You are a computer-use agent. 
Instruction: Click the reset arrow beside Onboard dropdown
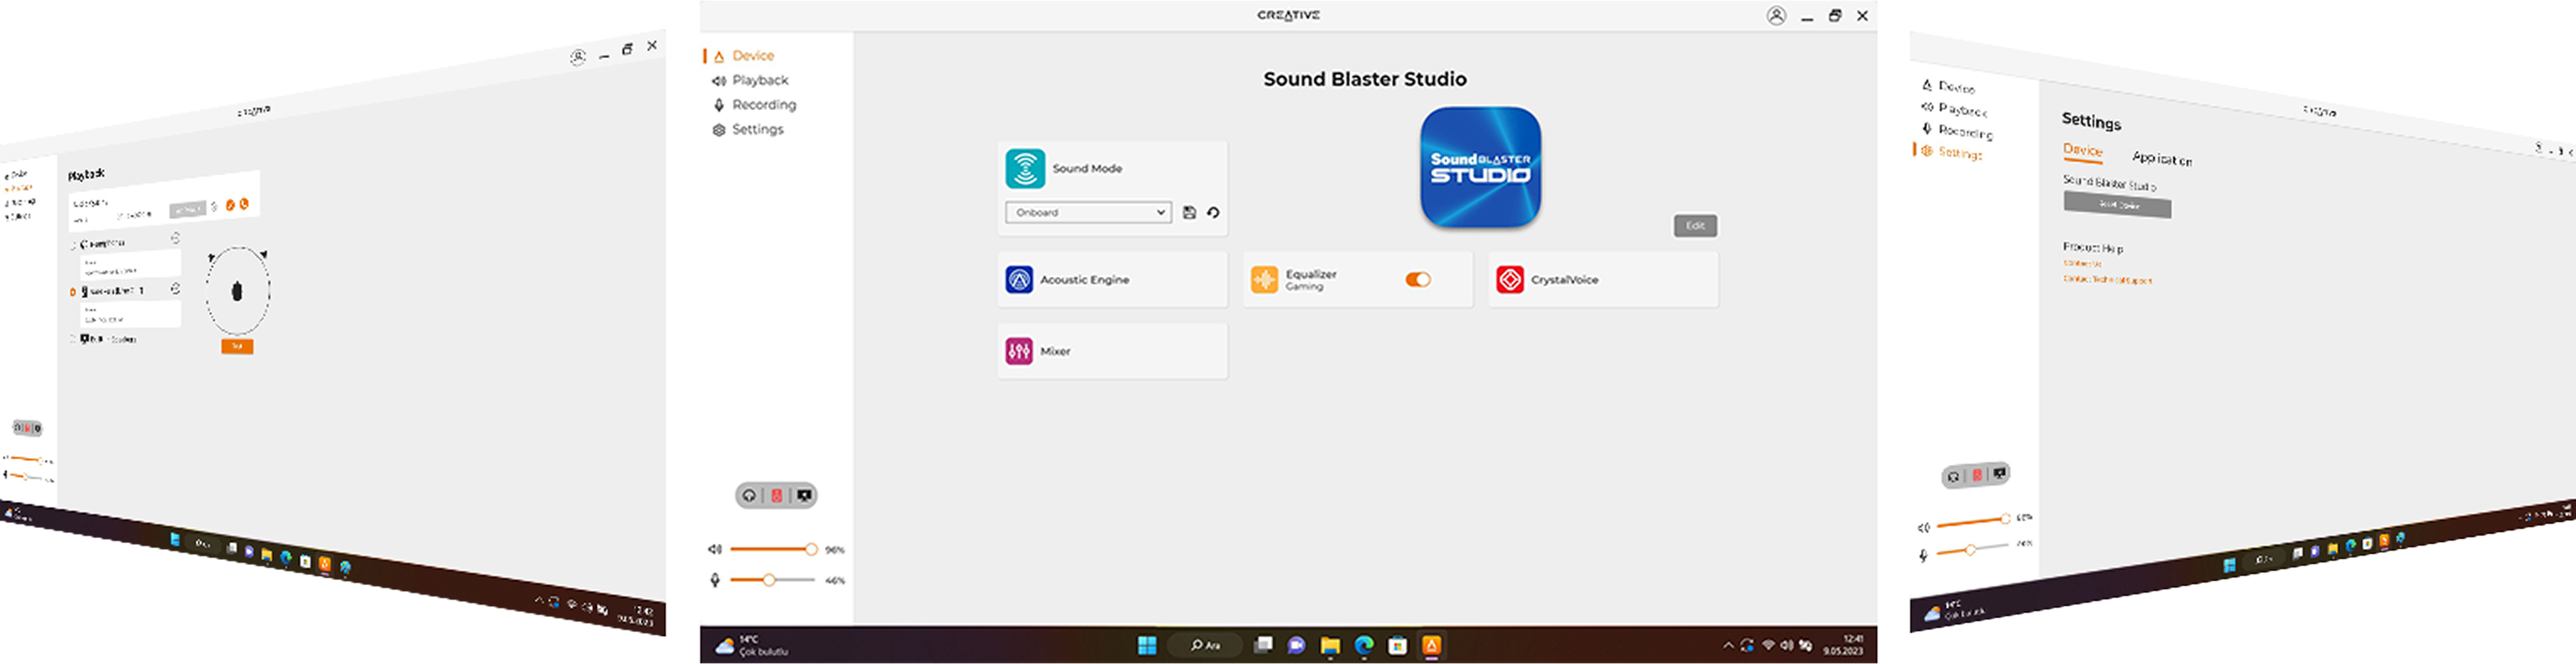pos(1213,213)
